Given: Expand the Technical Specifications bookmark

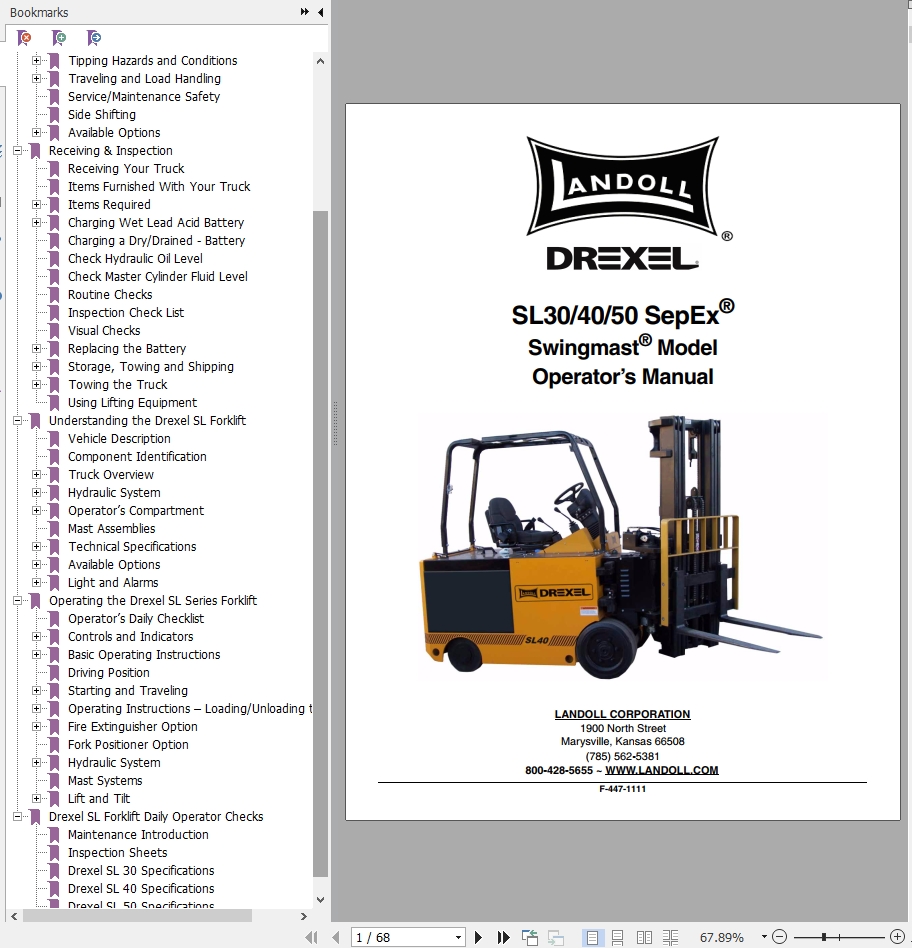Looking at the screenshot, I should pos(36,547).
